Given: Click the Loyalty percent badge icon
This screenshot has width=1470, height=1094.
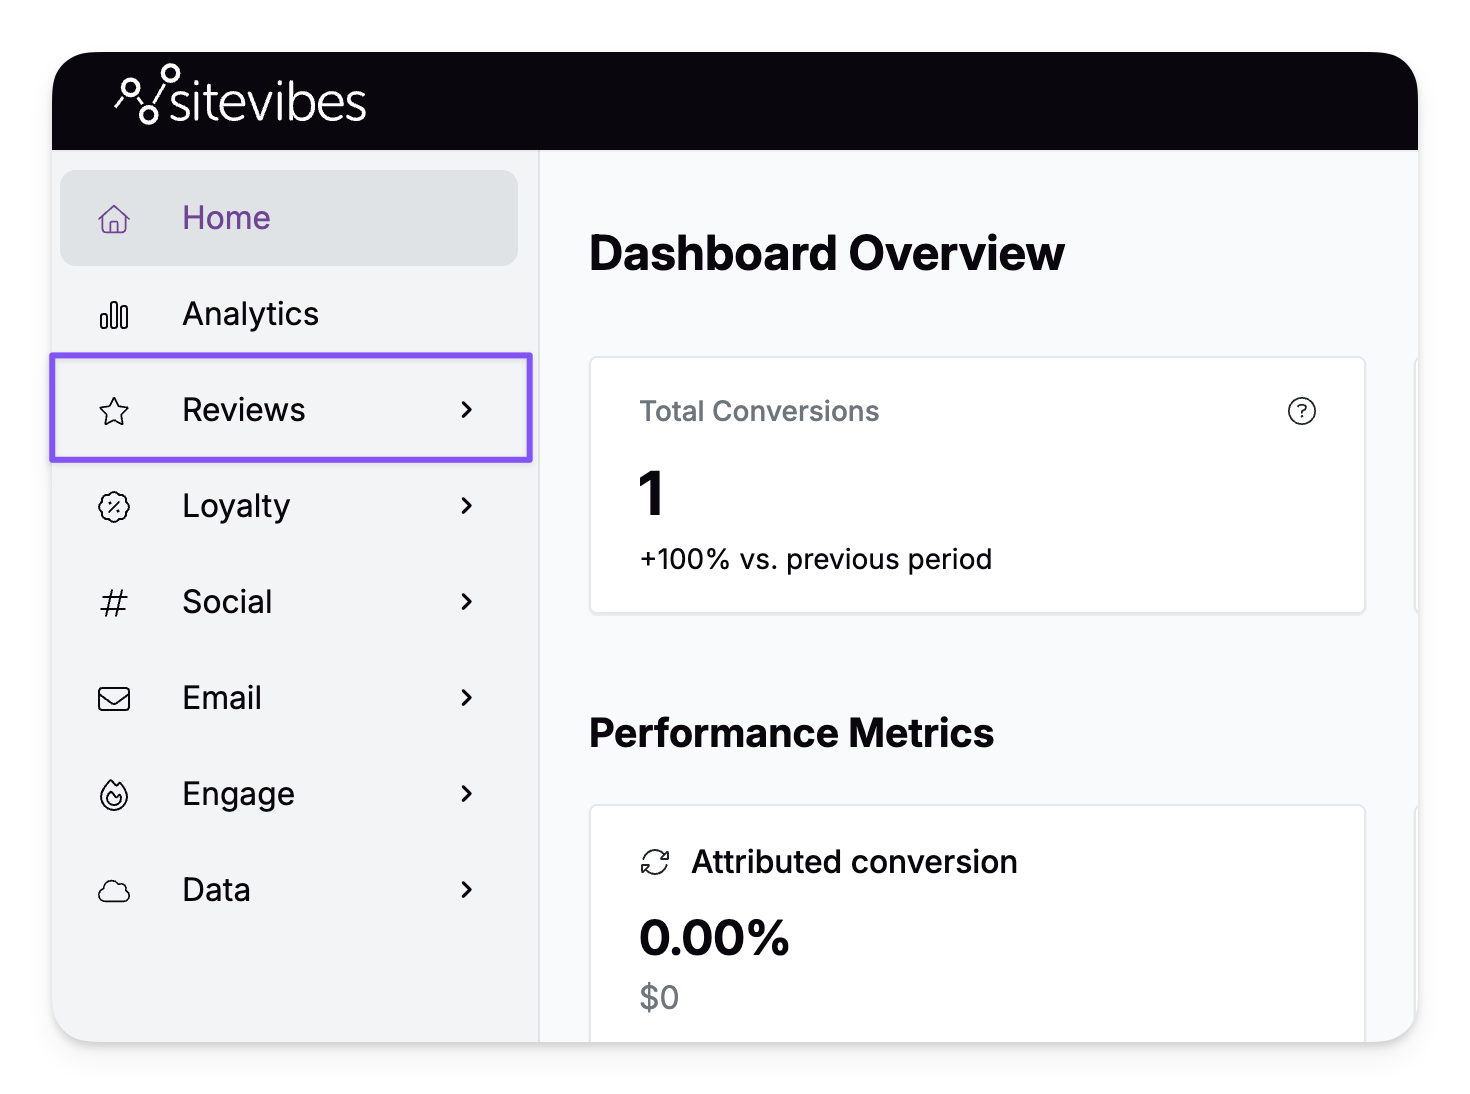Looking at the screenshot, I should tap(114, 507).
